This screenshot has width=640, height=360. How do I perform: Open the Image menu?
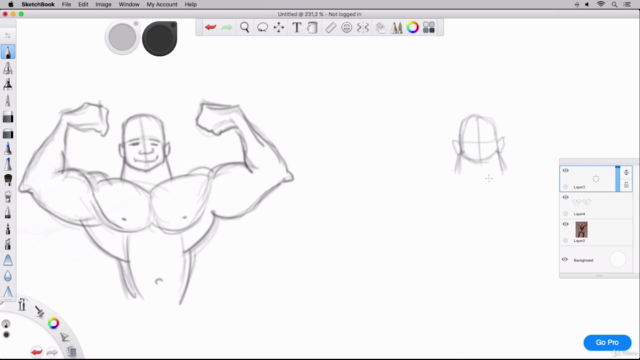103,4
